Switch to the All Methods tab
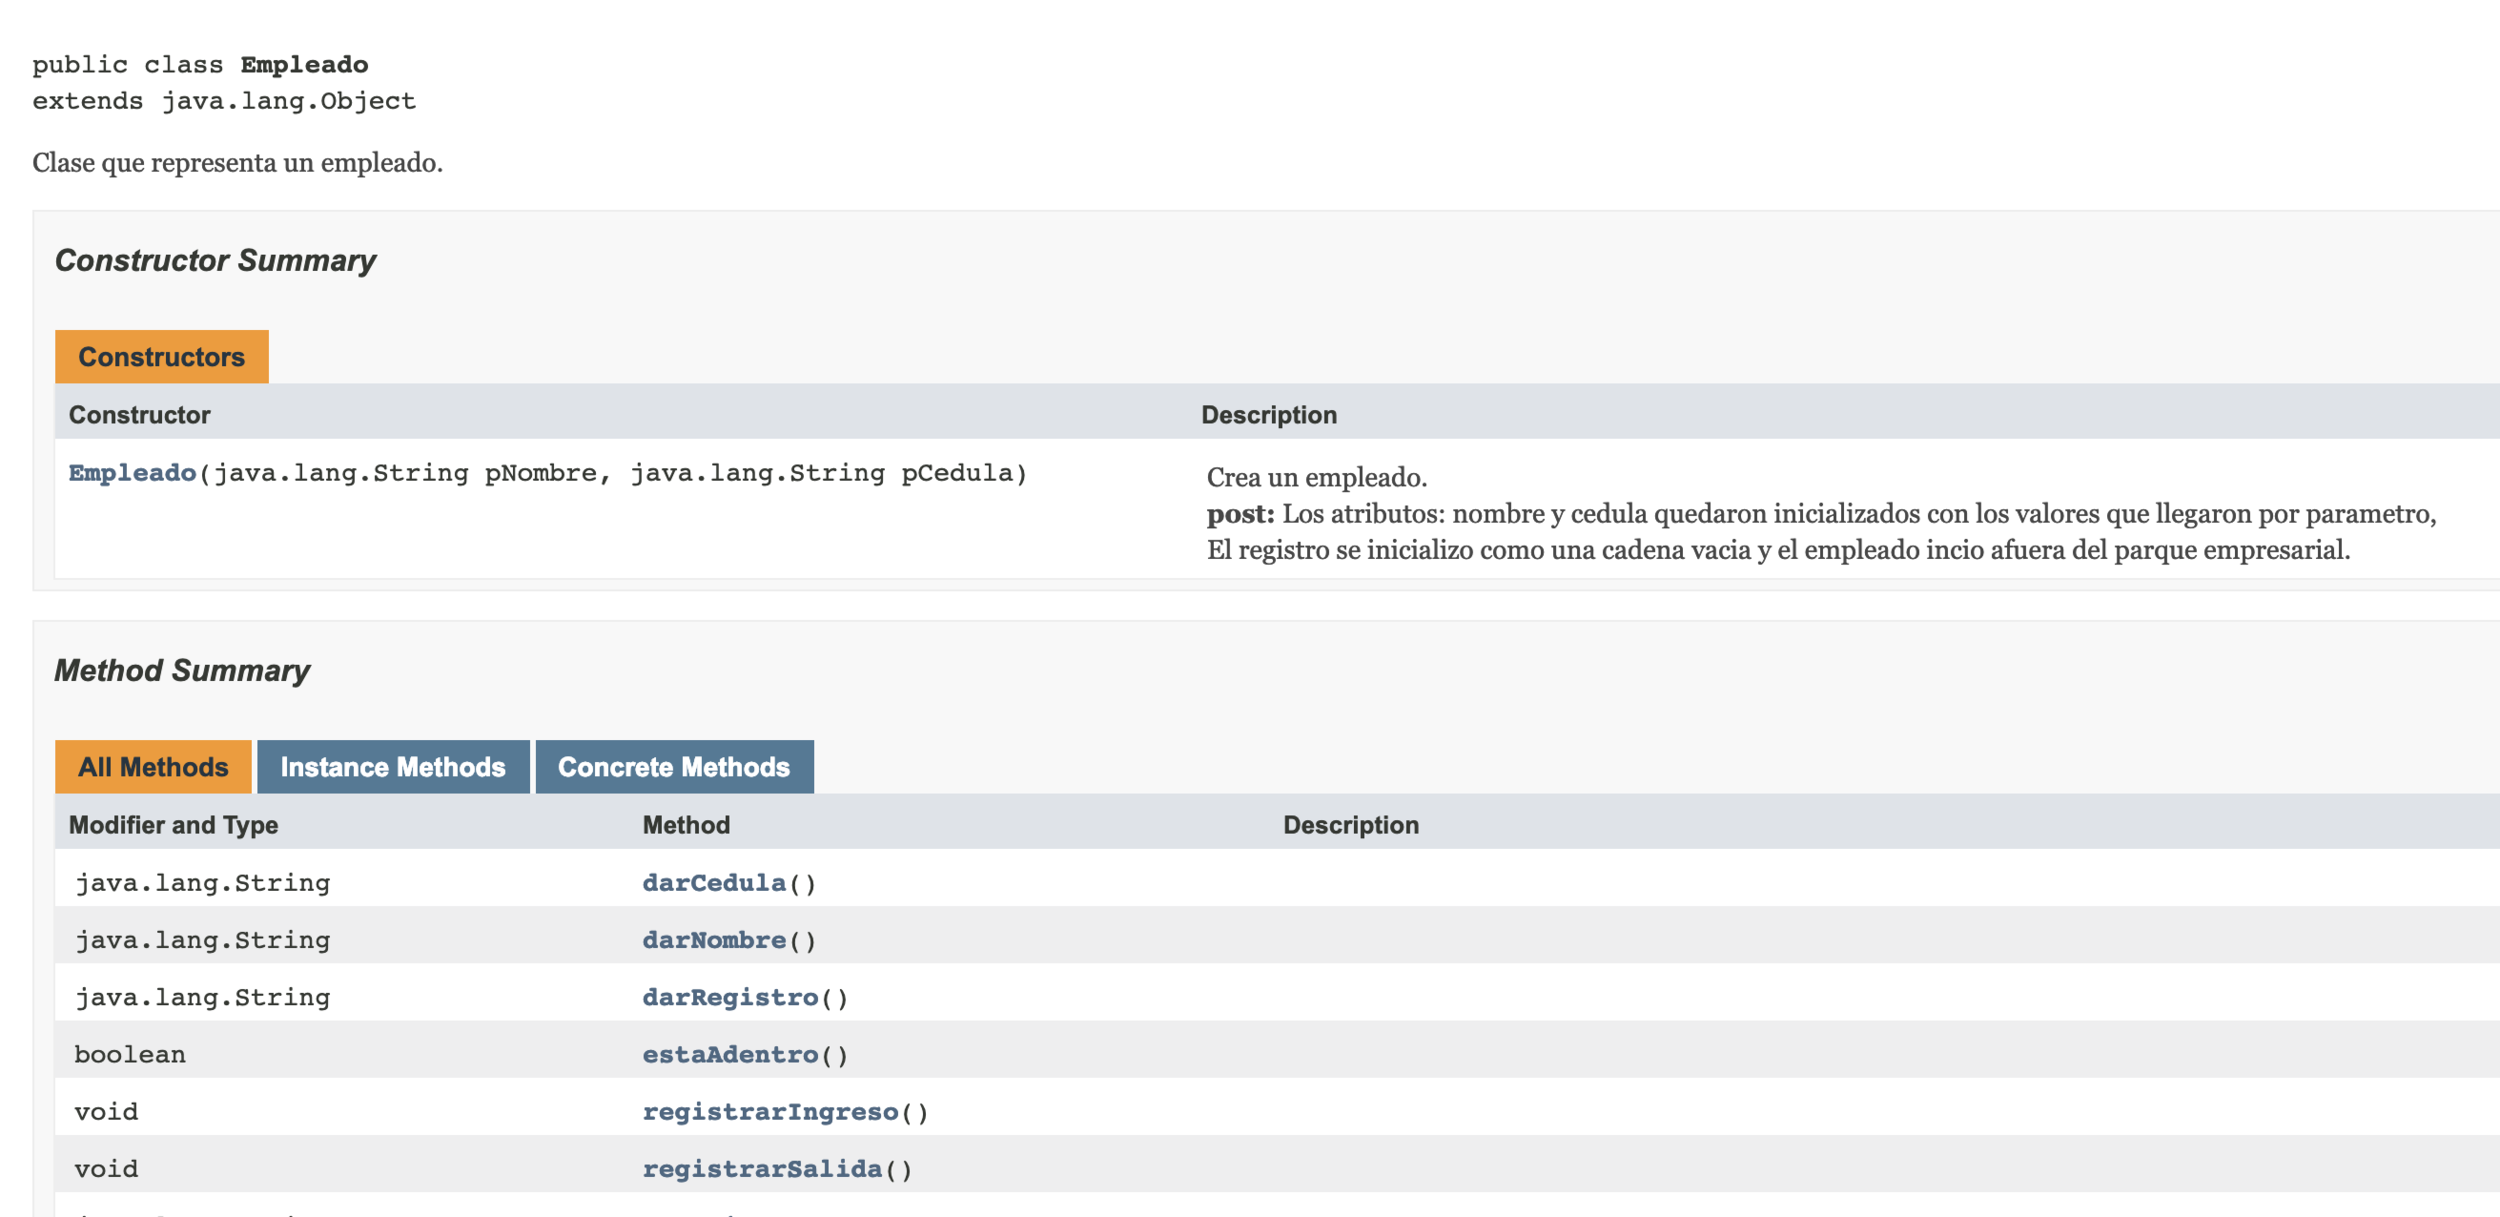The width and height of the screenshot is (2500, 1217). 153,767
